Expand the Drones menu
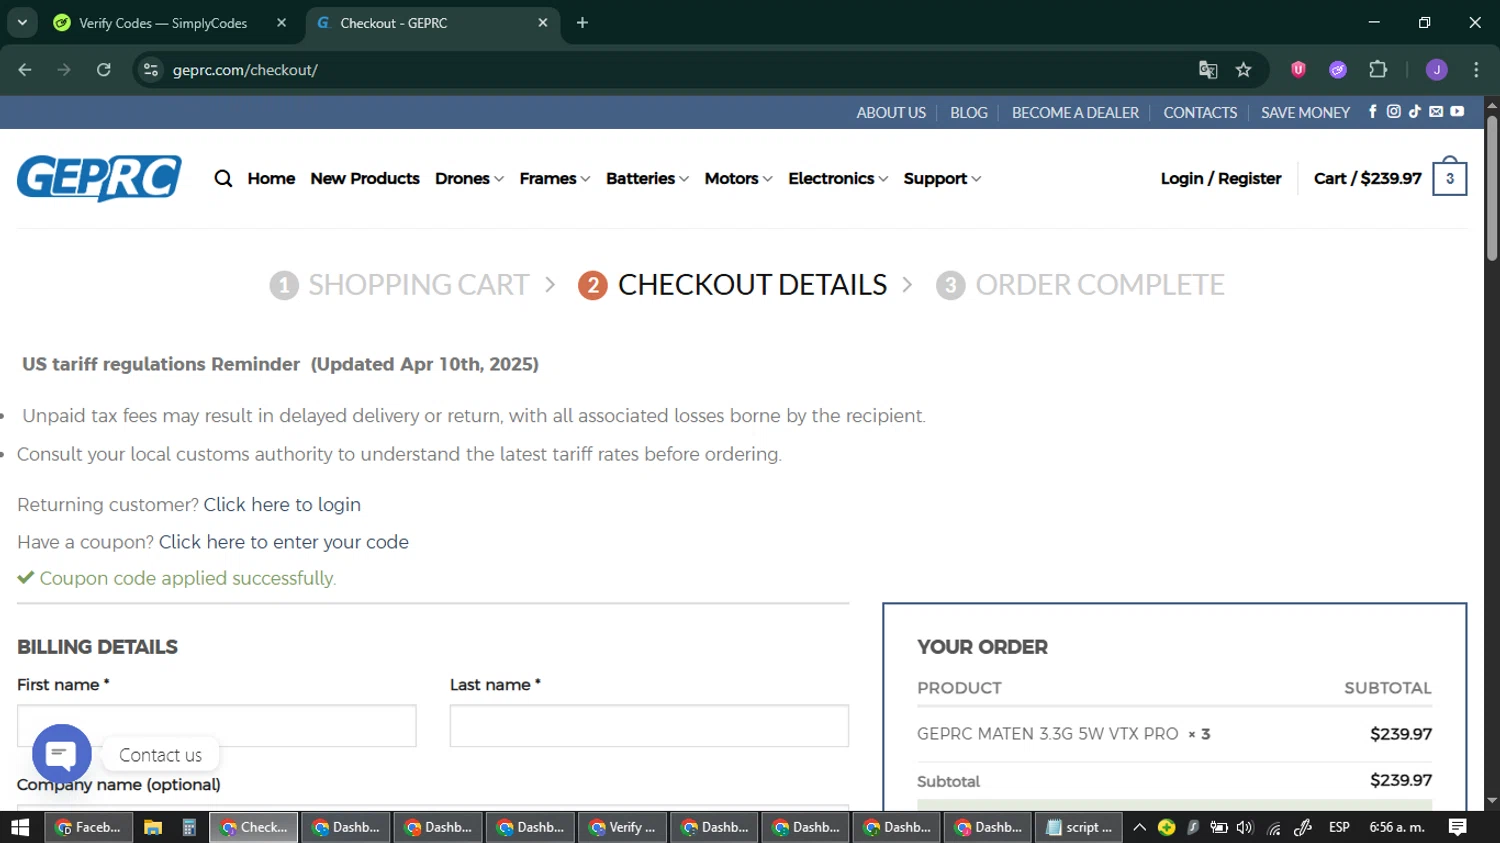1500x843 pixels. click(x=469, y=178)
